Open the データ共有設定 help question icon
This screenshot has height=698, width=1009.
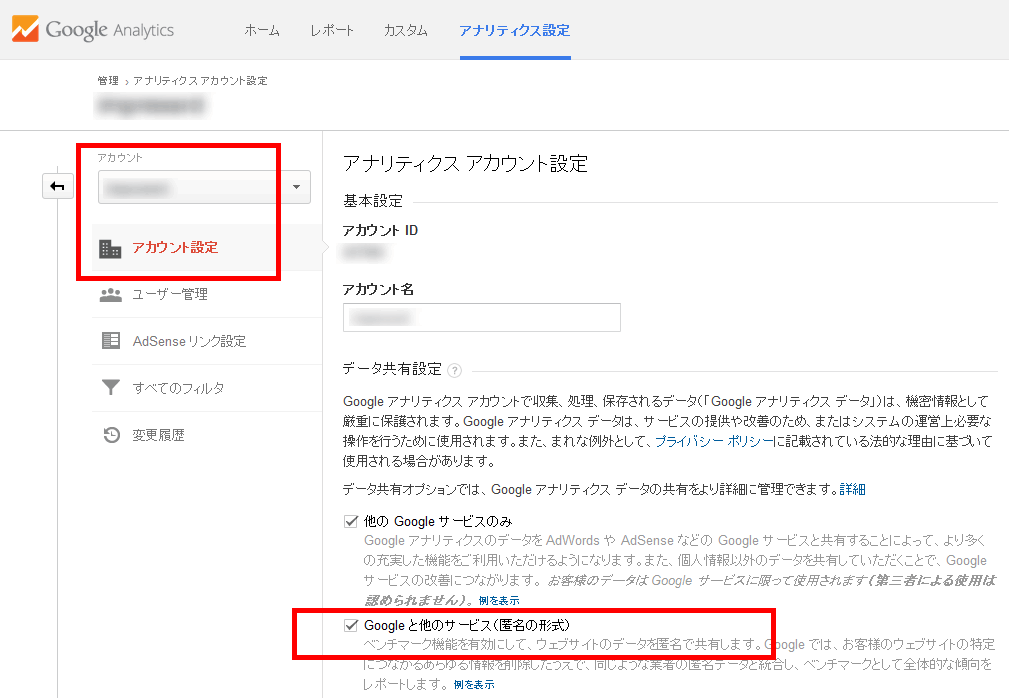[x=455, y=370]
